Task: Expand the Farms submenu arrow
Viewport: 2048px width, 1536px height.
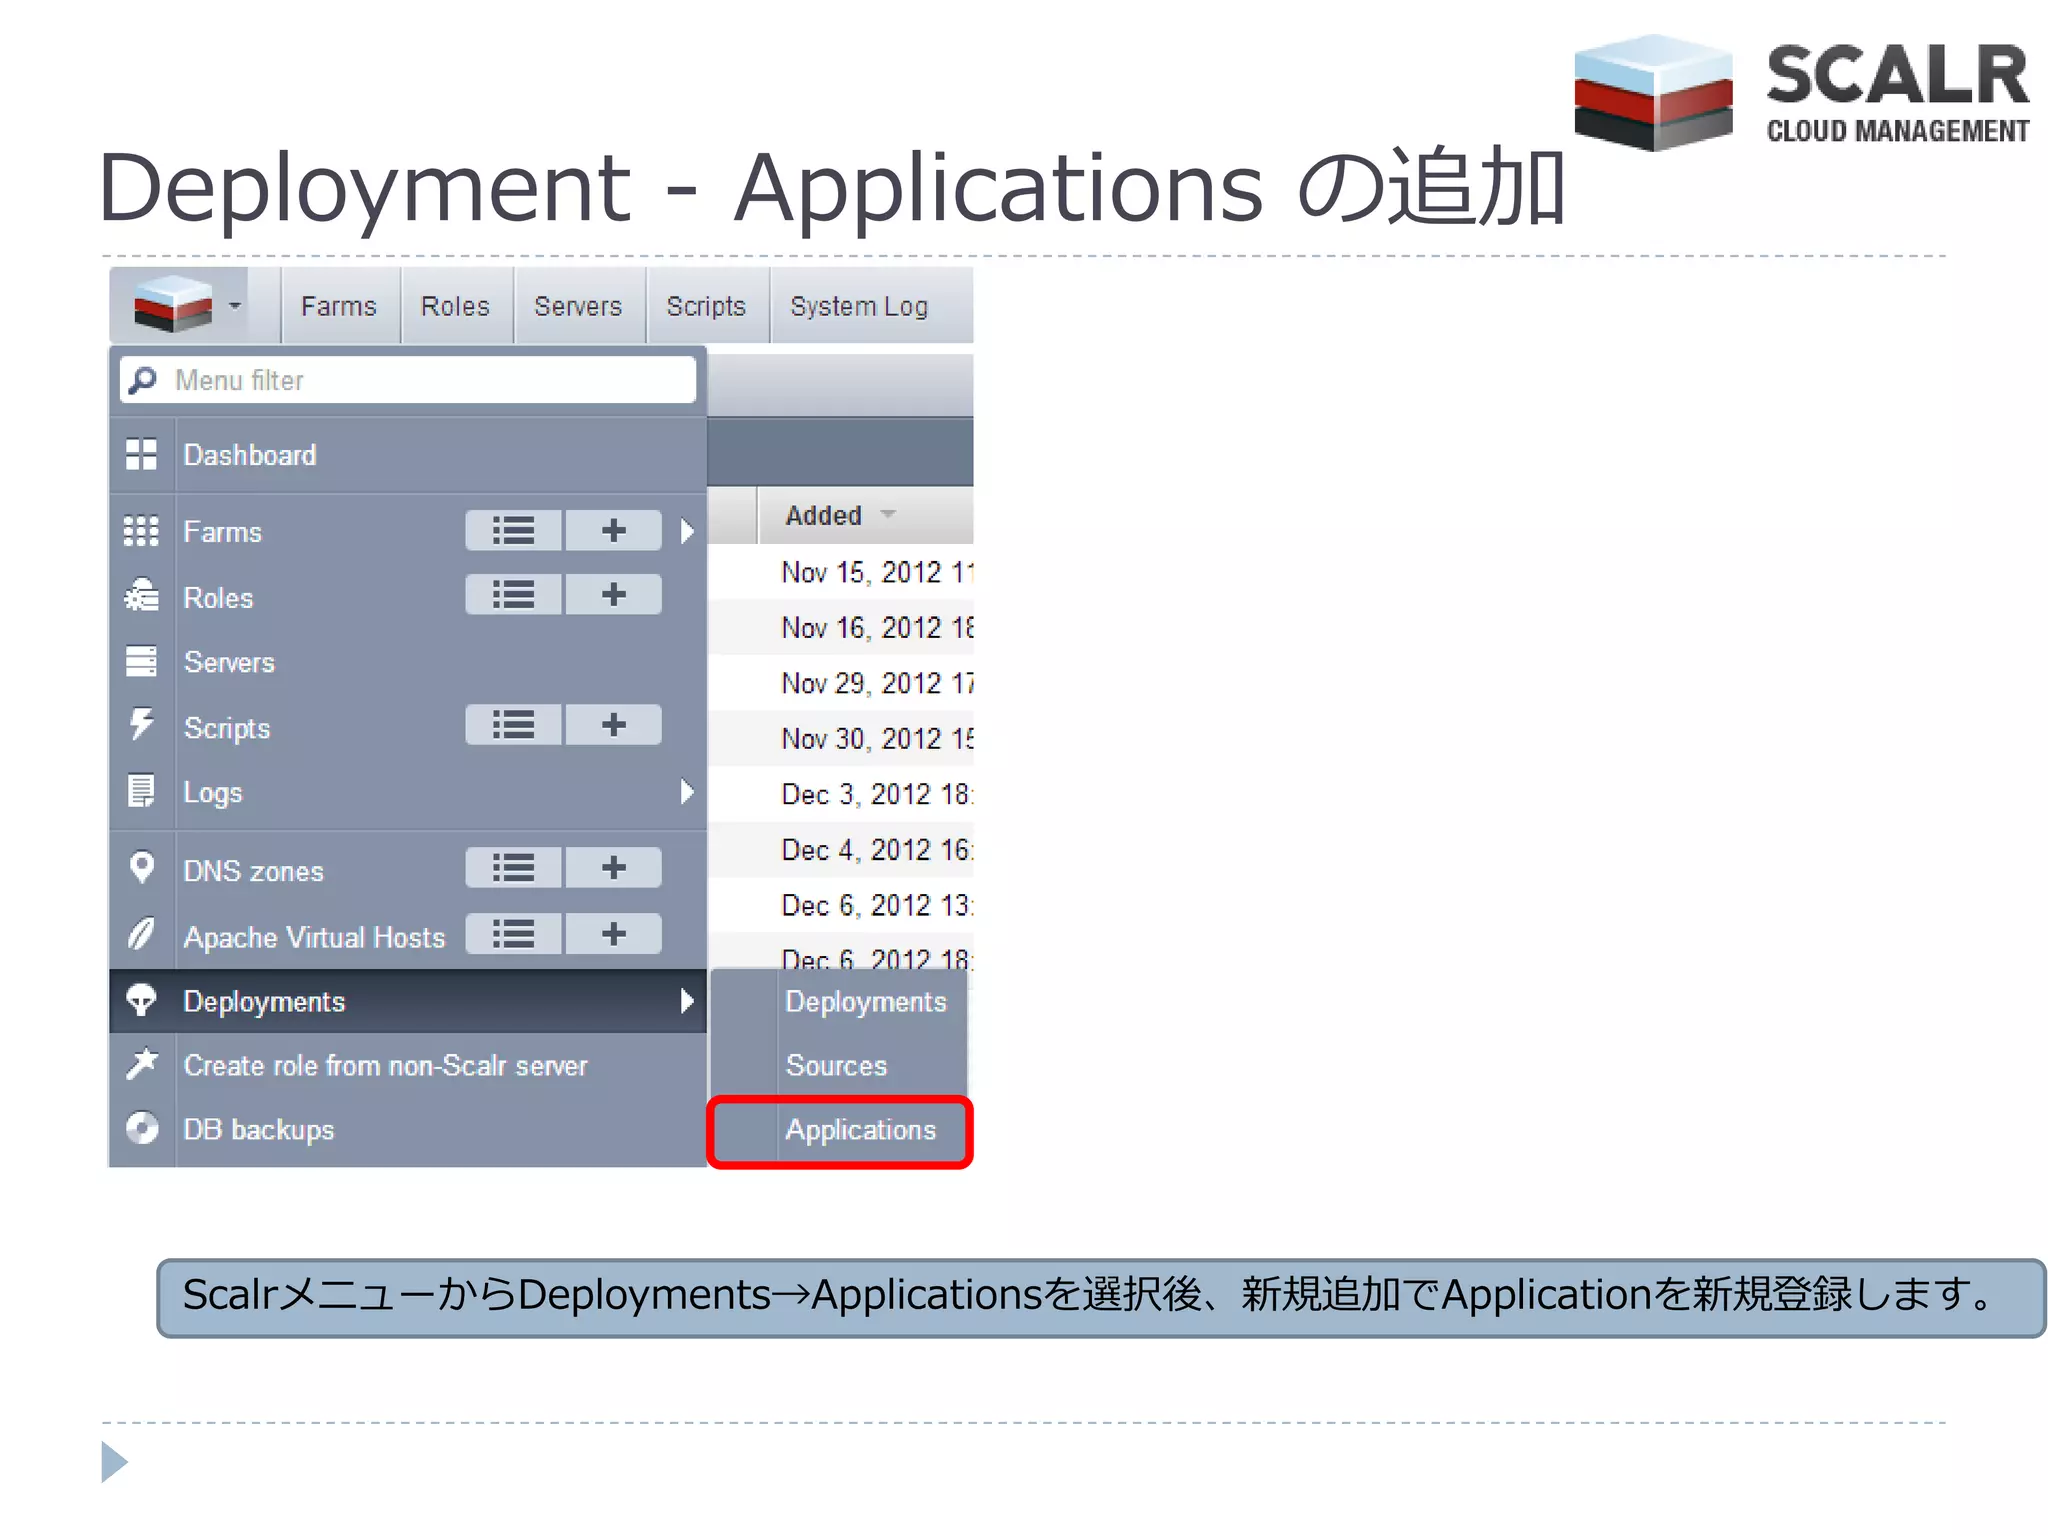Action: pos(687,531)
